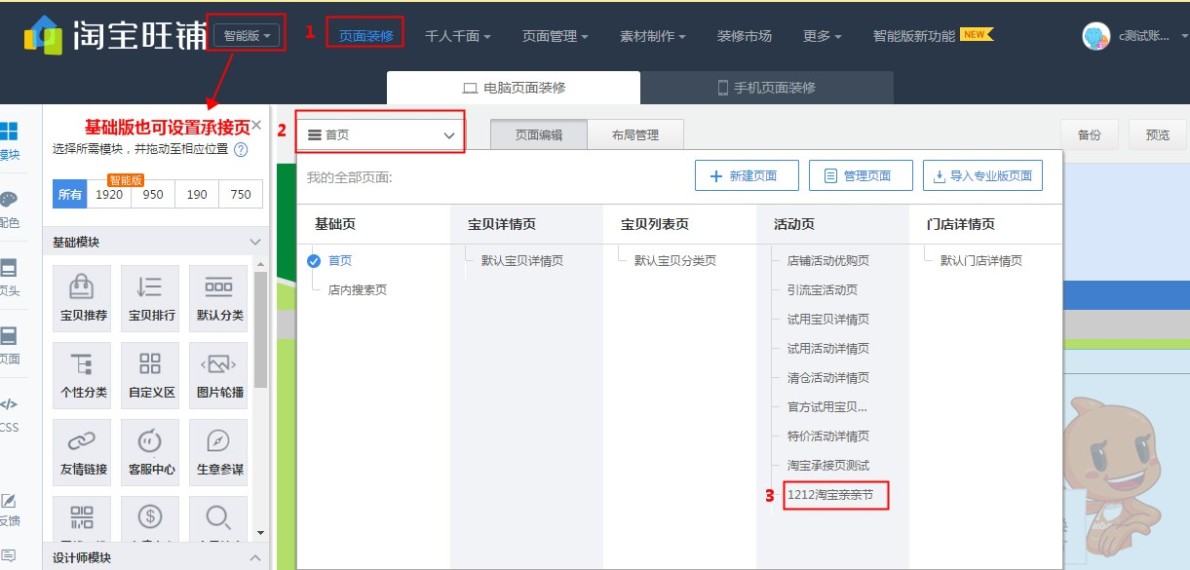Select the 淘宝承接页测试 page
The image size is (1190, 570).
point(828,465)
